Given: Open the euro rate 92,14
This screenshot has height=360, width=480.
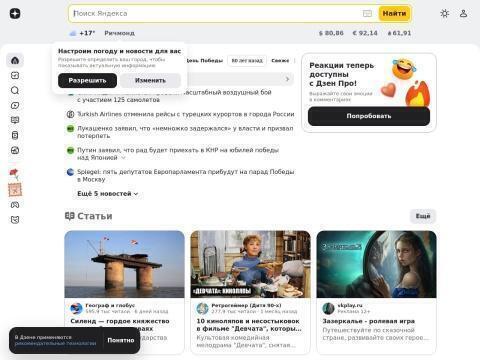Looking at the screenshot, I should [x=365, y=33].
